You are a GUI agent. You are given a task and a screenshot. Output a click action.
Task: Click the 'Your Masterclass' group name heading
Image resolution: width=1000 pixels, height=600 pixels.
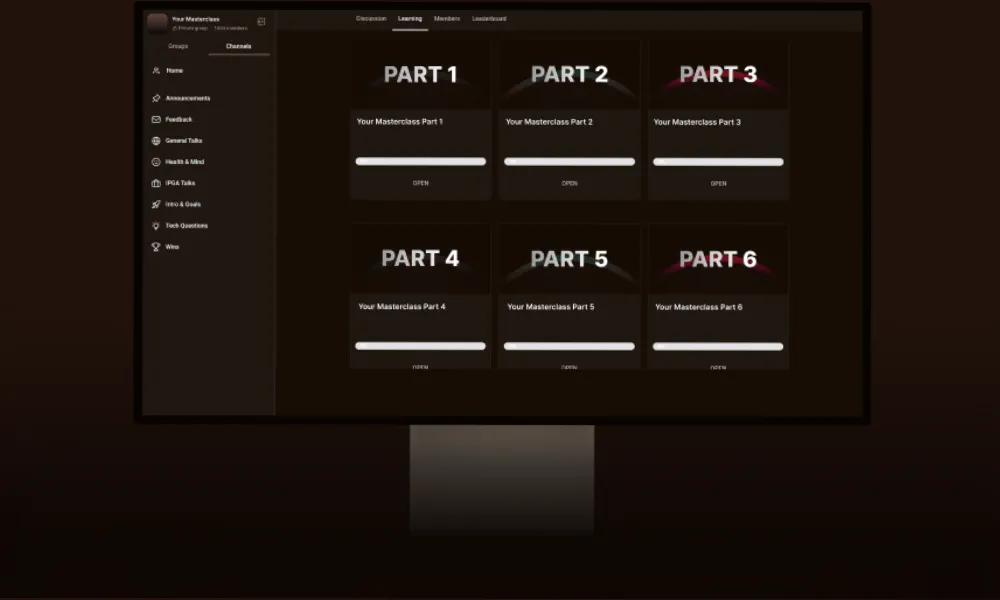[x=196, y=19]
